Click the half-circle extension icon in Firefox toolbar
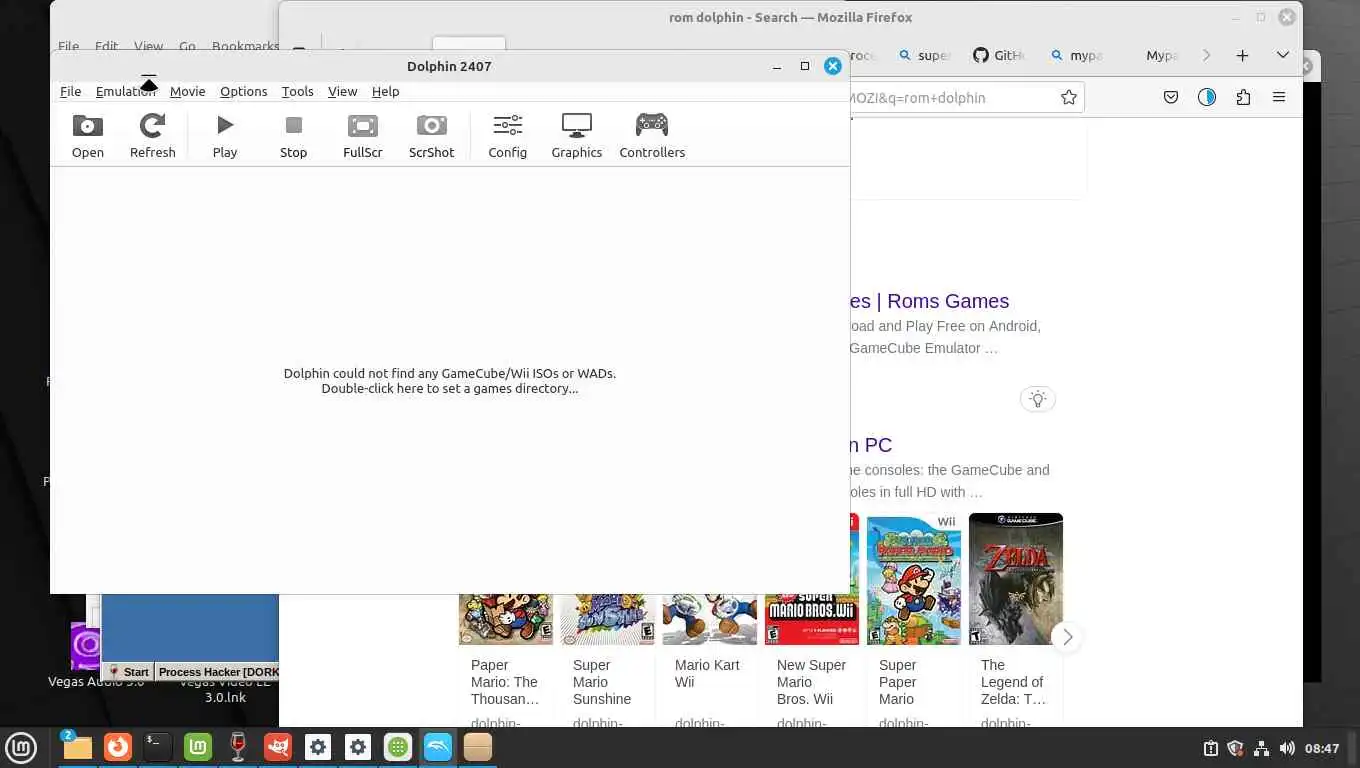This screenshot has width=1360, height=768. click(1207, 97)
